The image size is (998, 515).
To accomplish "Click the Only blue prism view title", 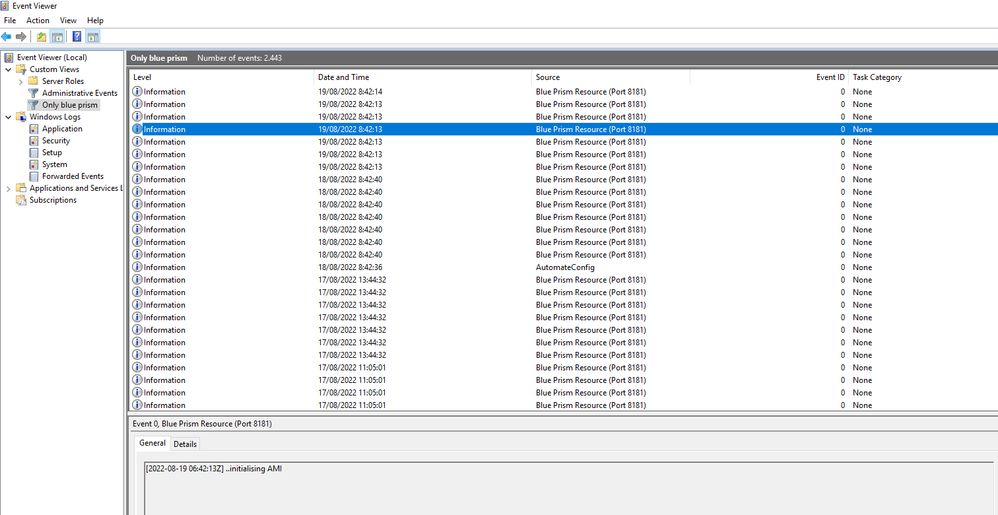I will click(x=159, y=58).
